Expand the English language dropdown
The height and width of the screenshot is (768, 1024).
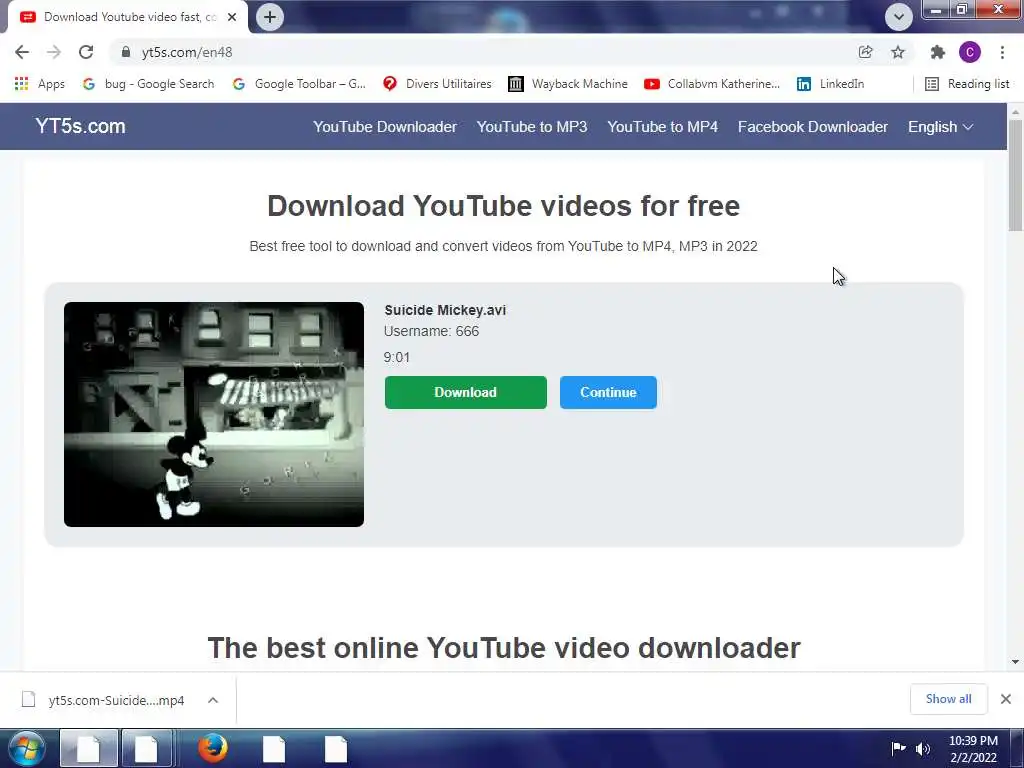pyautogui.click(x=940, y=127)
